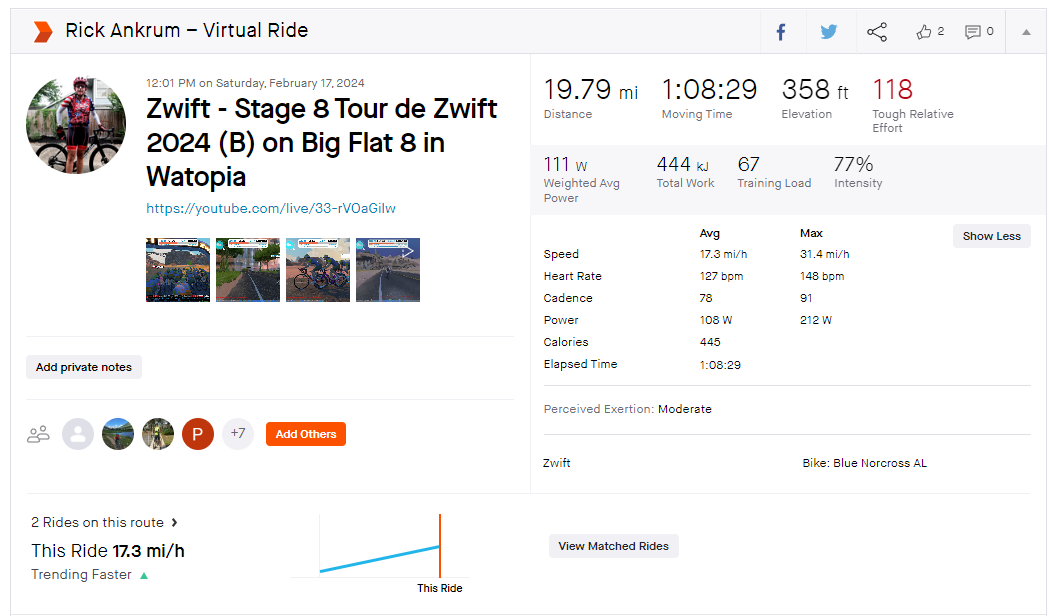This screenshot has height=616, width=1049.
Task: Click the View Matched Rides button
Action: point(613,546)
